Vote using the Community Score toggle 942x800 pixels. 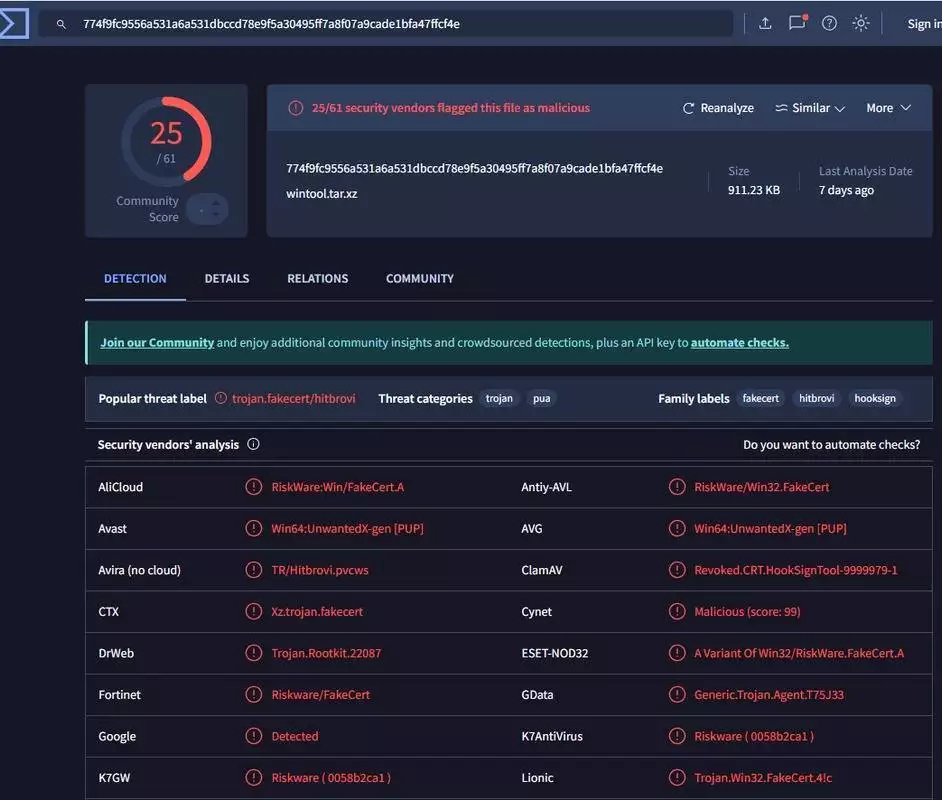(x=208, y=210)
